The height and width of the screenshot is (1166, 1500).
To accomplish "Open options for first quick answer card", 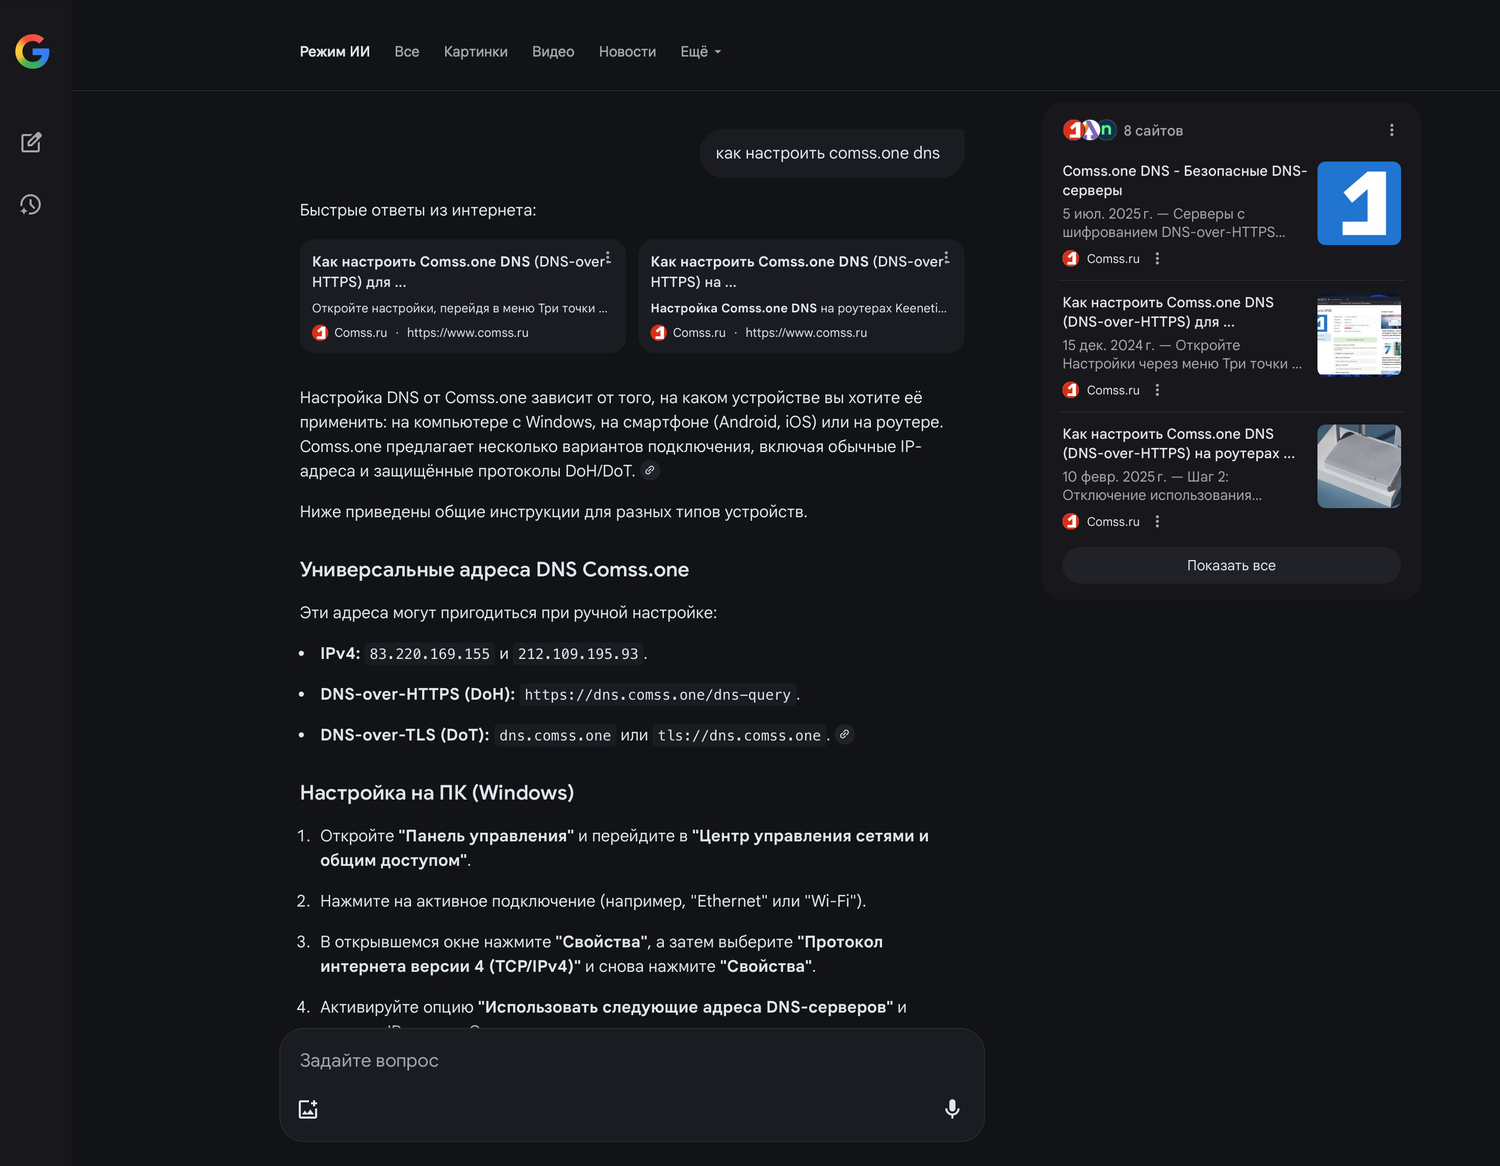I will (x=608, y=258).
